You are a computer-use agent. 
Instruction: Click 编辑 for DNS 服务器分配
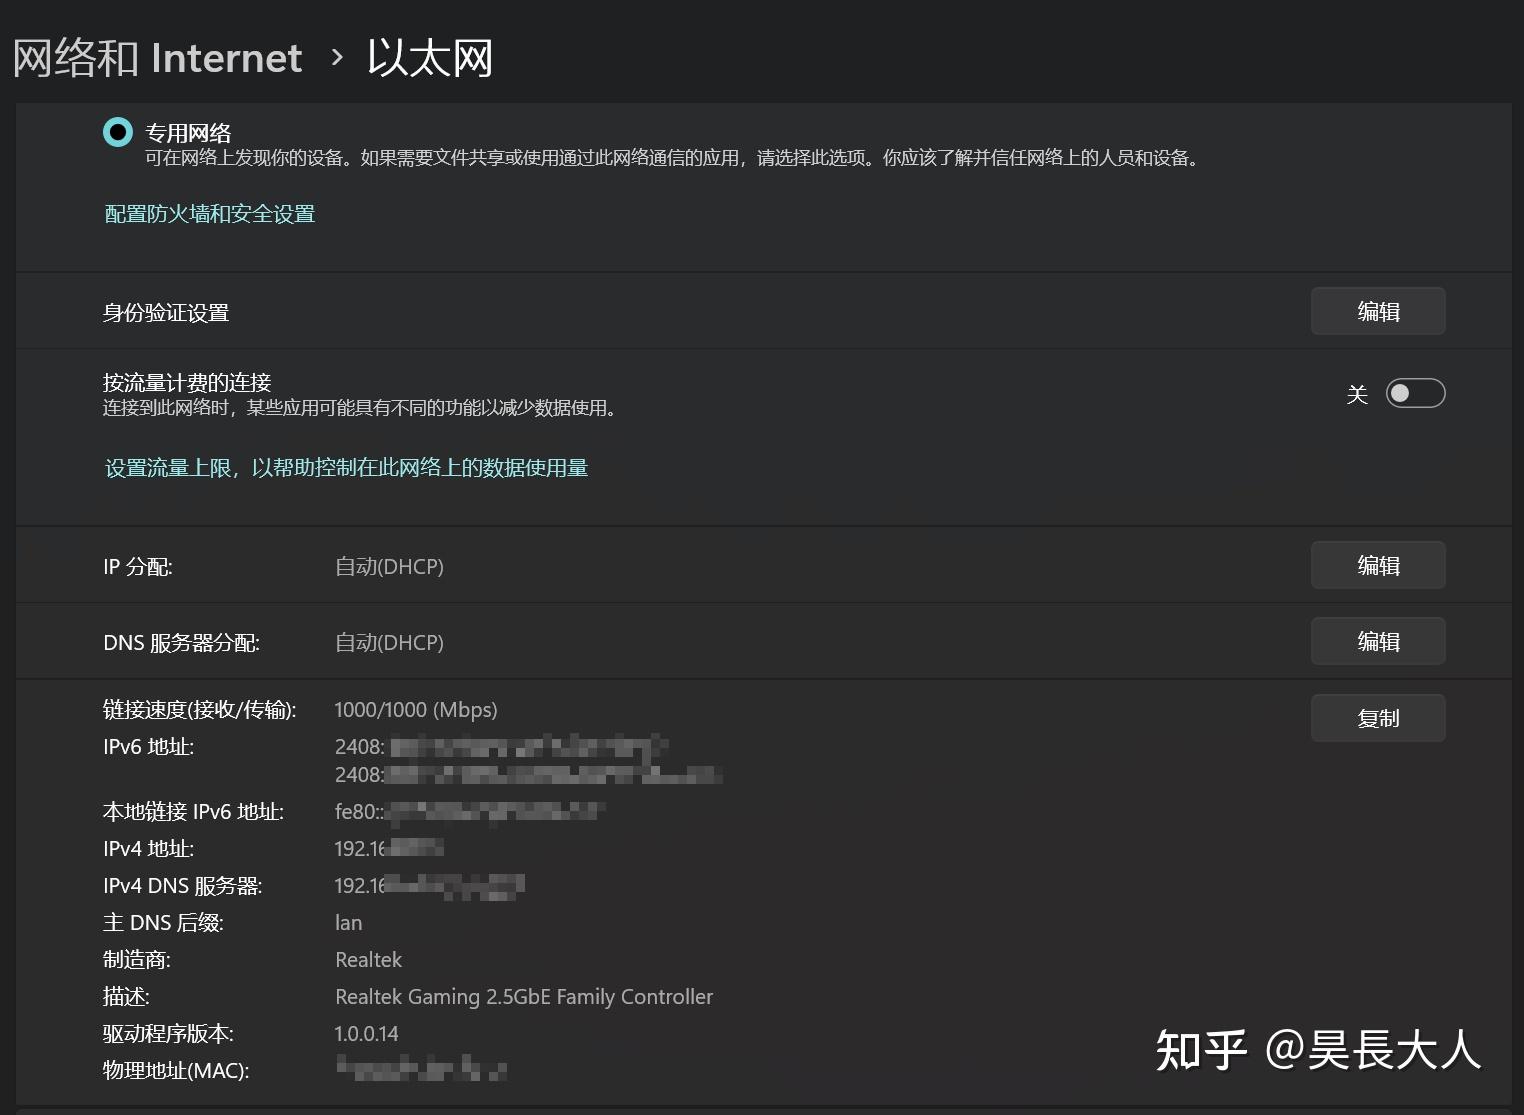1378,641
